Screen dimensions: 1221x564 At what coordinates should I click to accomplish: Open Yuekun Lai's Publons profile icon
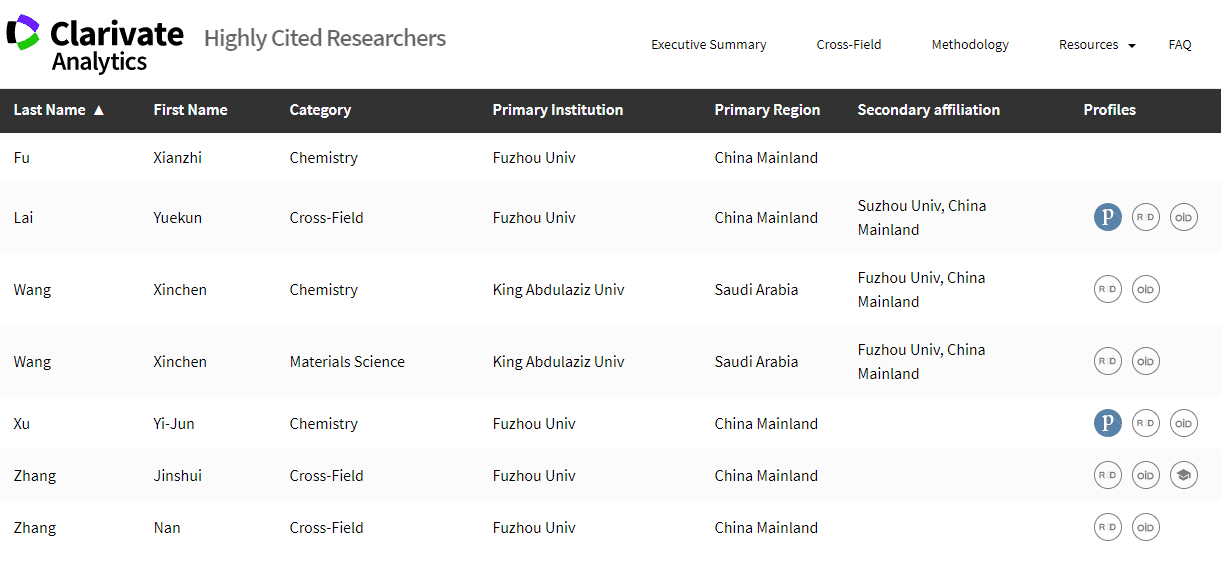tap(1107, 217)
